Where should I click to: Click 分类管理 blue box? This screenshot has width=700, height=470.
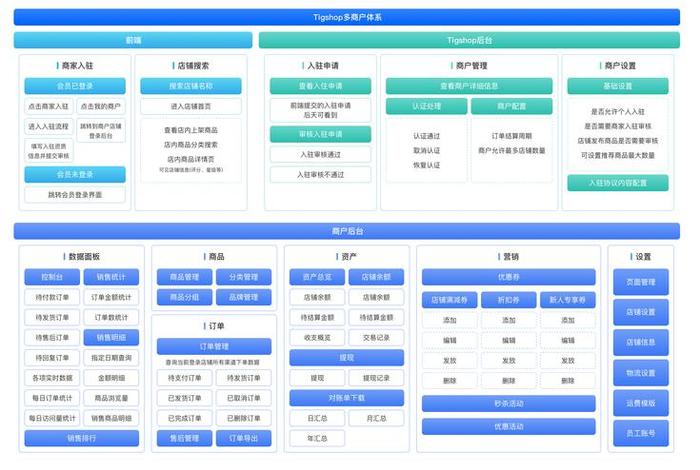[x=244, y=277]
